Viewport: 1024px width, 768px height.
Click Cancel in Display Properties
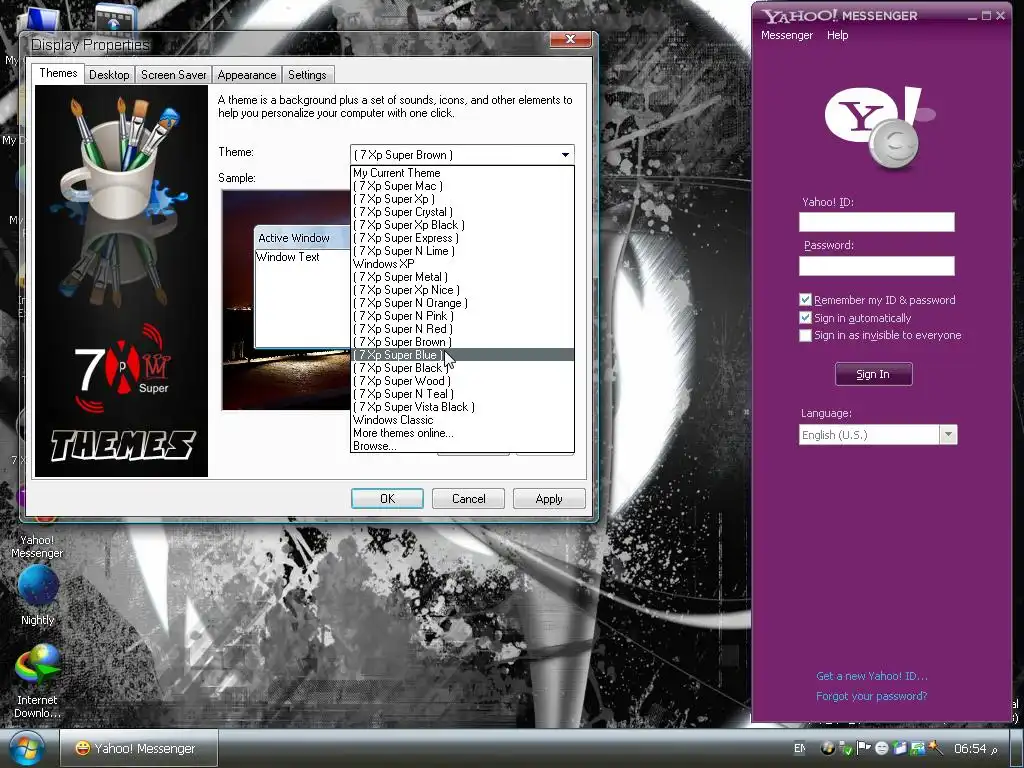(468, 499)
